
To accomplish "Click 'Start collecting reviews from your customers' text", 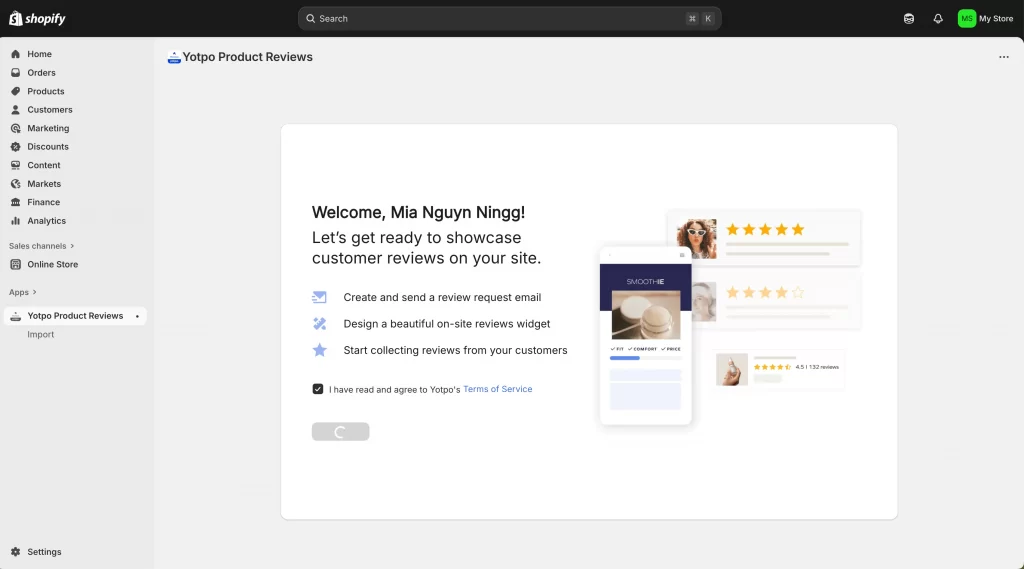I will pos(455,350).
